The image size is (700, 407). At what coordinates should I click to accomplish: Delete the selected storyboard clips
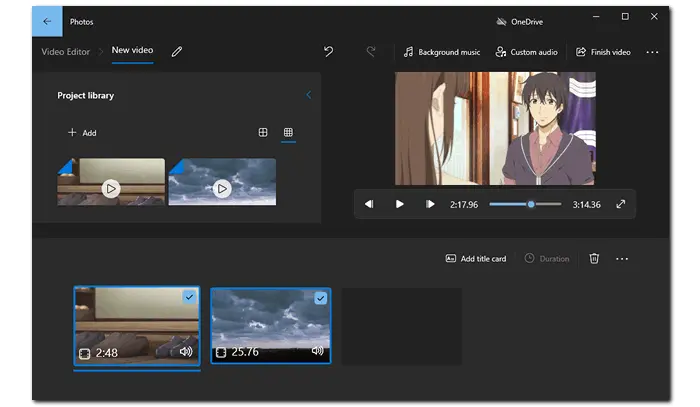pyautogui.click(x=594, y=259)
